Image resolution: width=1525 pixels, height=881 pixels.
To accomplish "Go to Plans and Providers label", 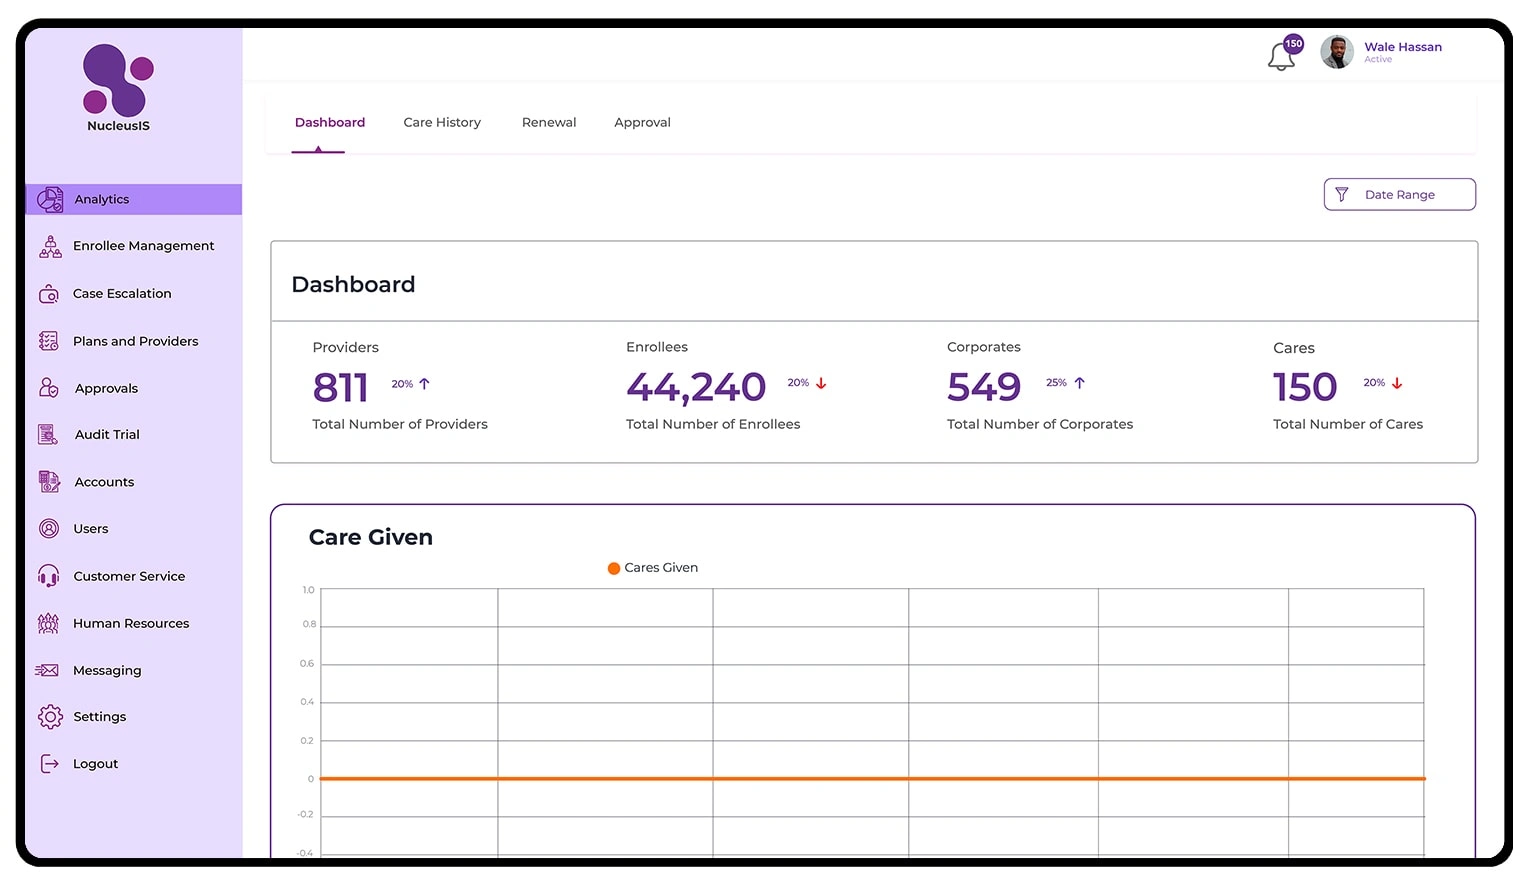I will (136, 341).
